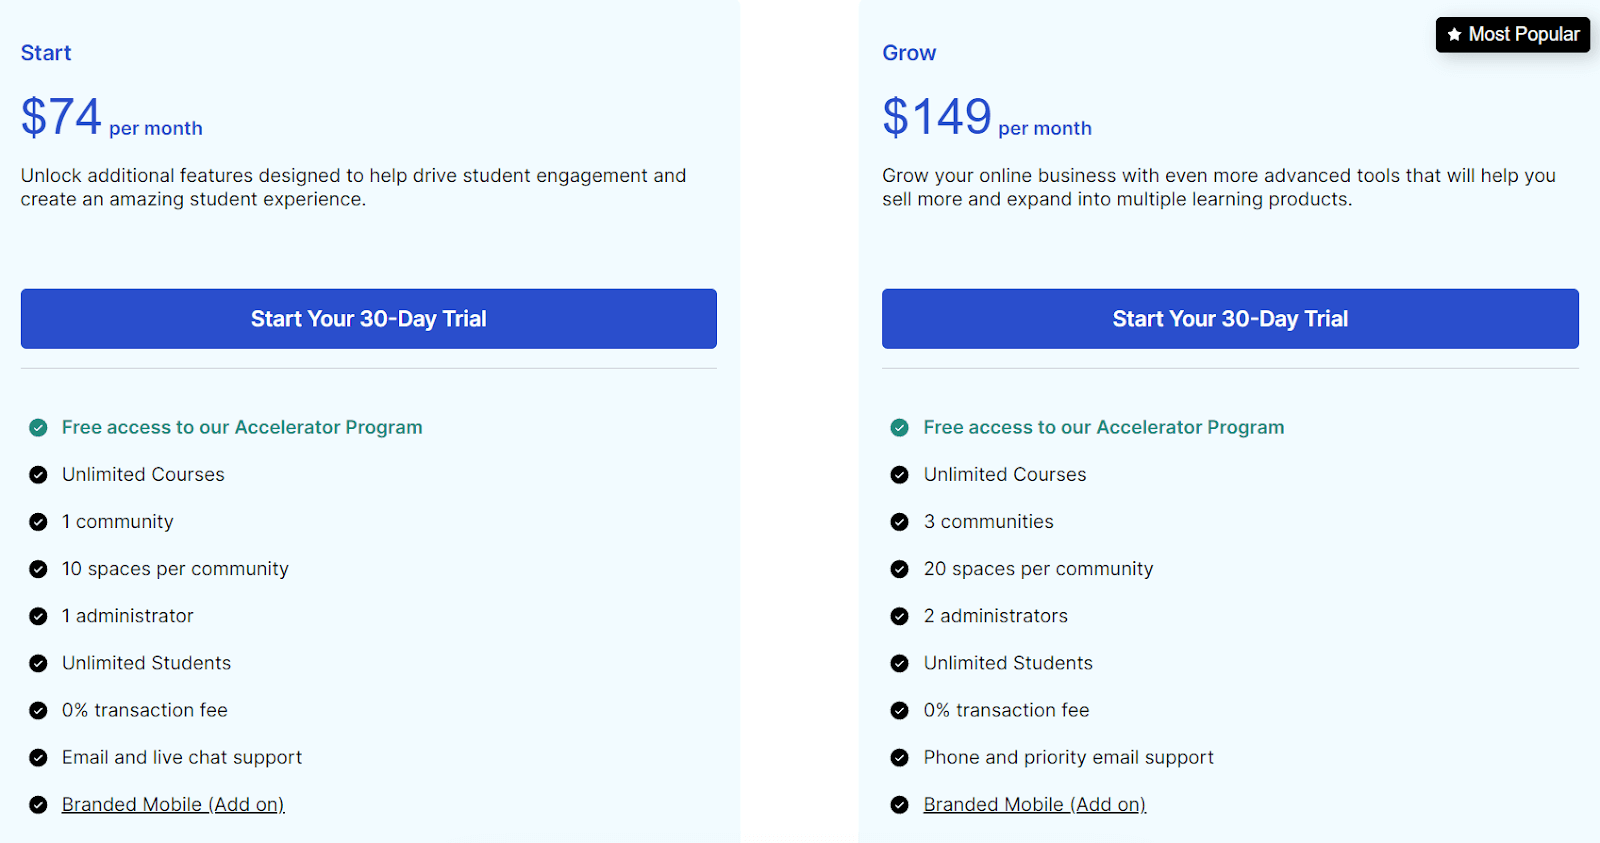Click the checkmark next to Email and live chat support
This screenshot has height=843, width=1600.
pyautogui.click(x=38, y=757)
